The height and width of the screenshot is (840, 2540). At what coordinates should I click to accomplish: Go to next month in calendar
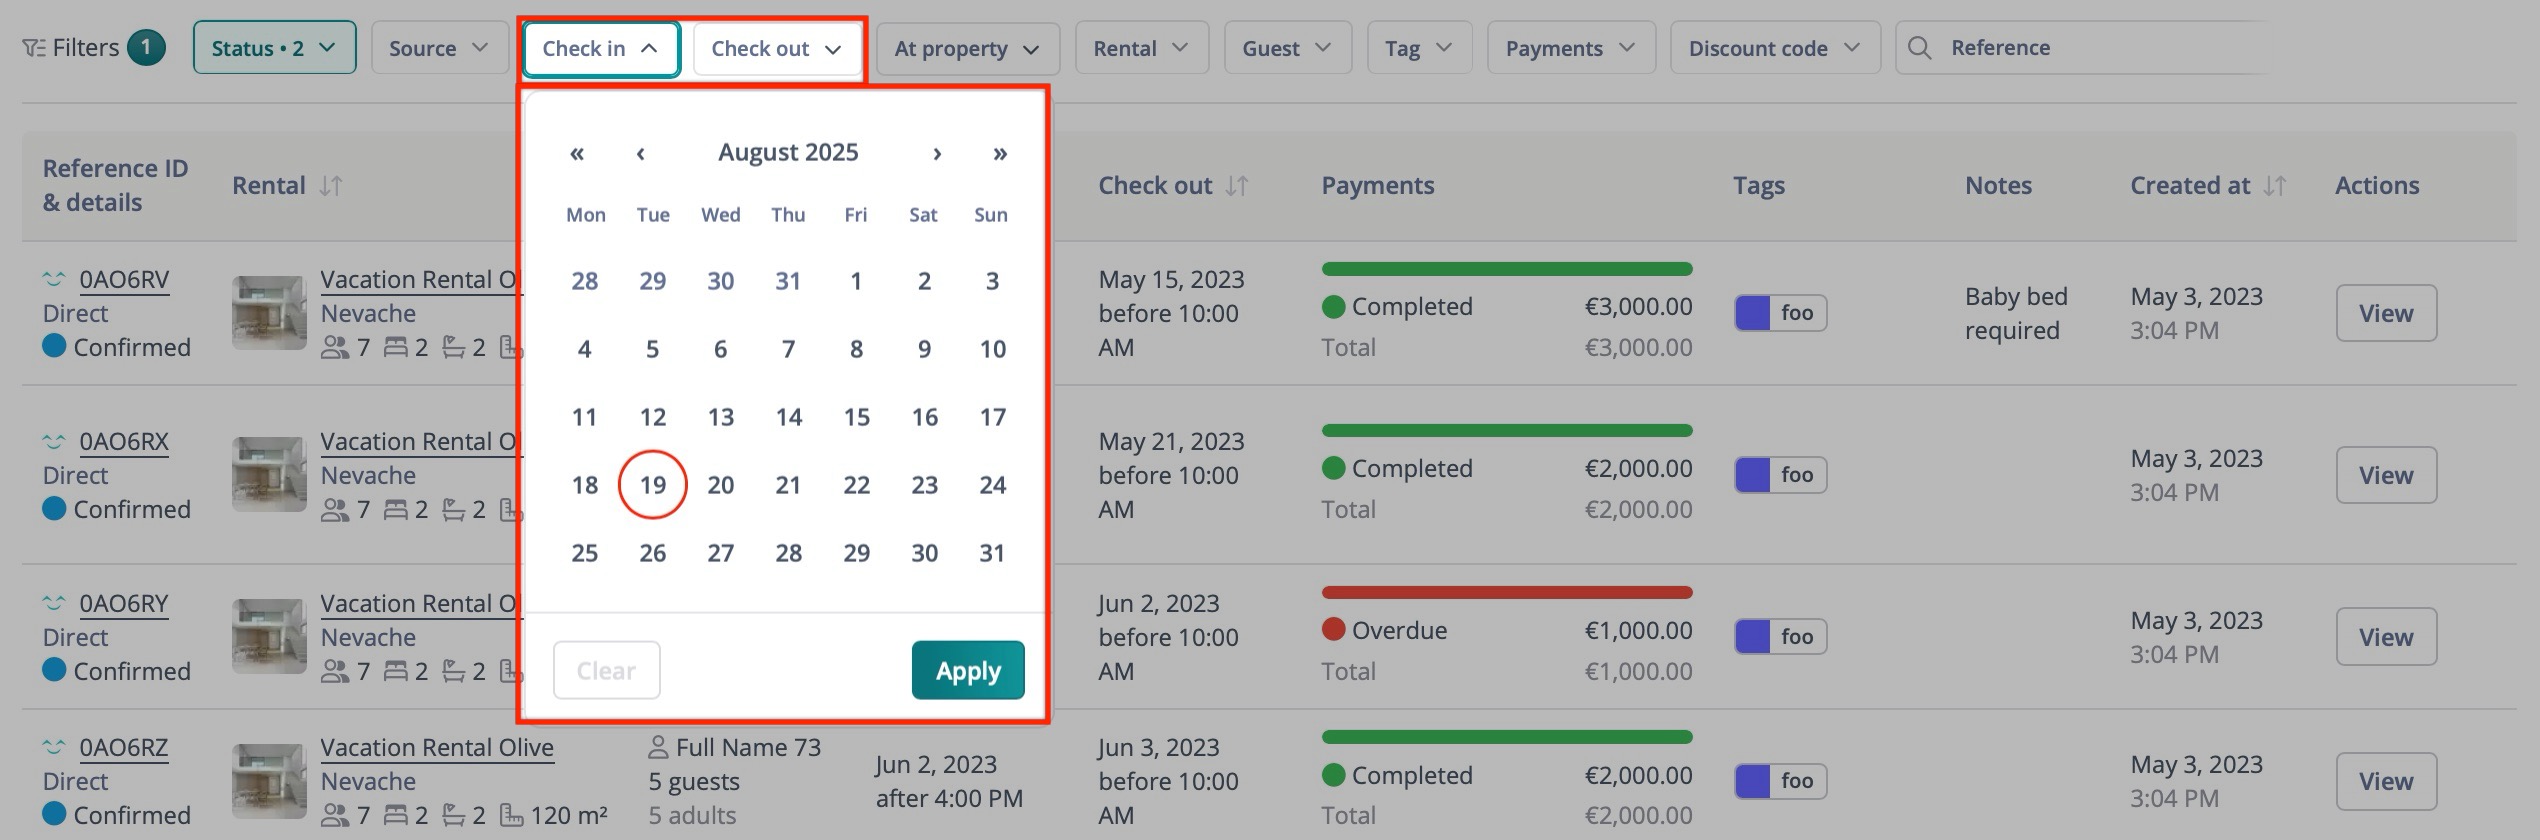tap(937, 153)
